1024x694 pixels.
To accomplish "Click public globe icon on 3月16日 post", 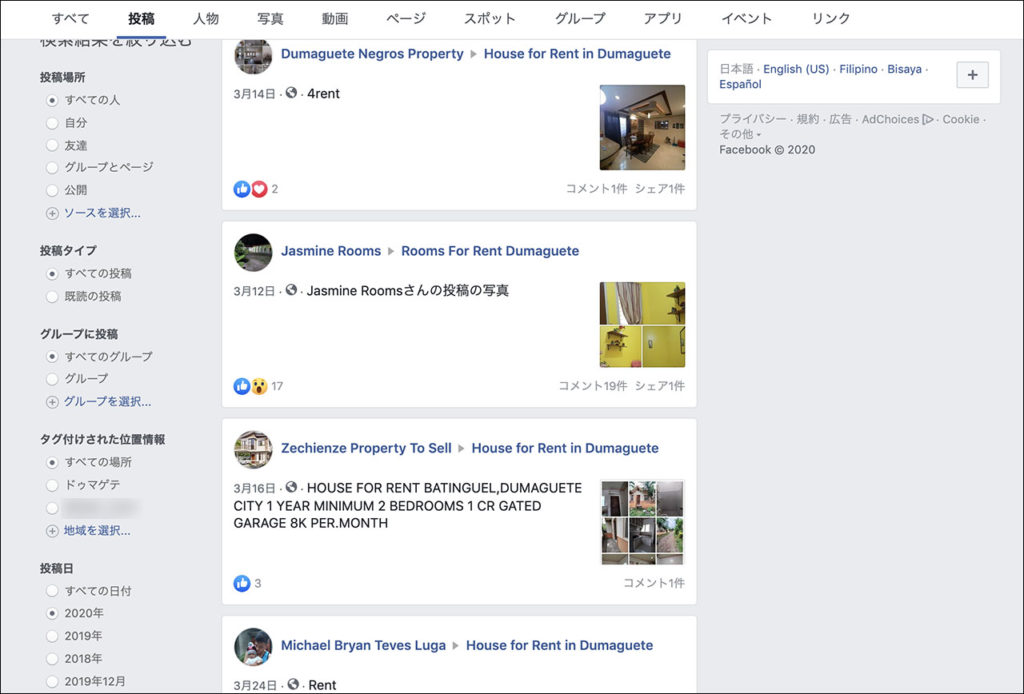I will (291, 487).
